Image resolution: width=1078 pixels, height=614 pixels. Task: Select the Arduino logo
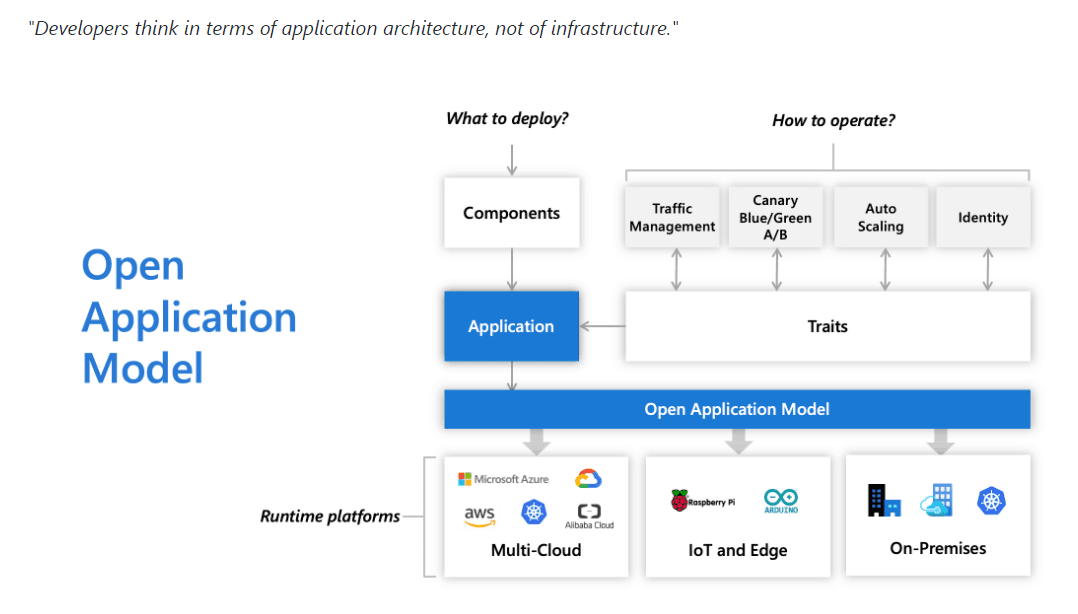point(780,501)
